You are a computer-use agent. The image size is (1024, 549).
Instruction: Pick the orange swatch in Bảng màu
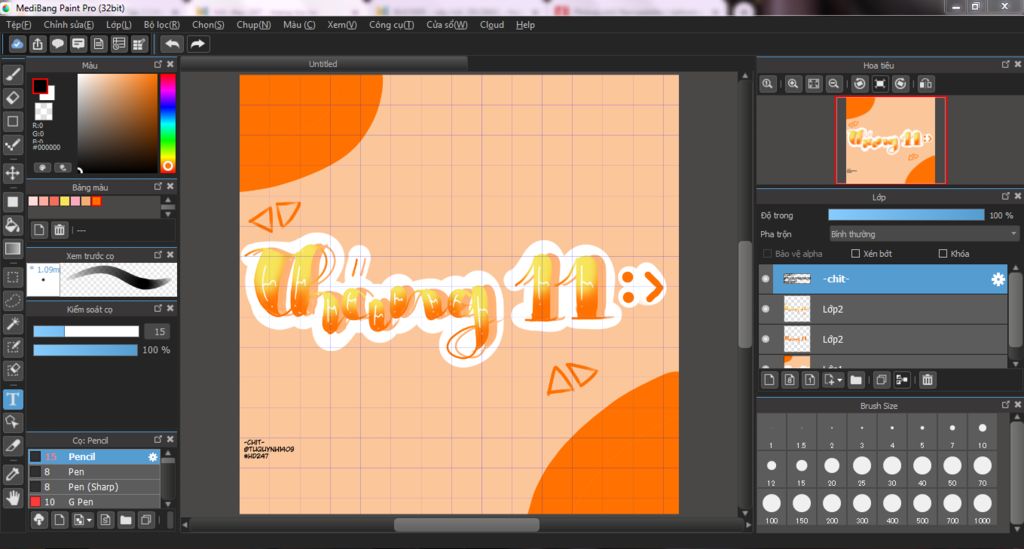[x=97, y=201]
